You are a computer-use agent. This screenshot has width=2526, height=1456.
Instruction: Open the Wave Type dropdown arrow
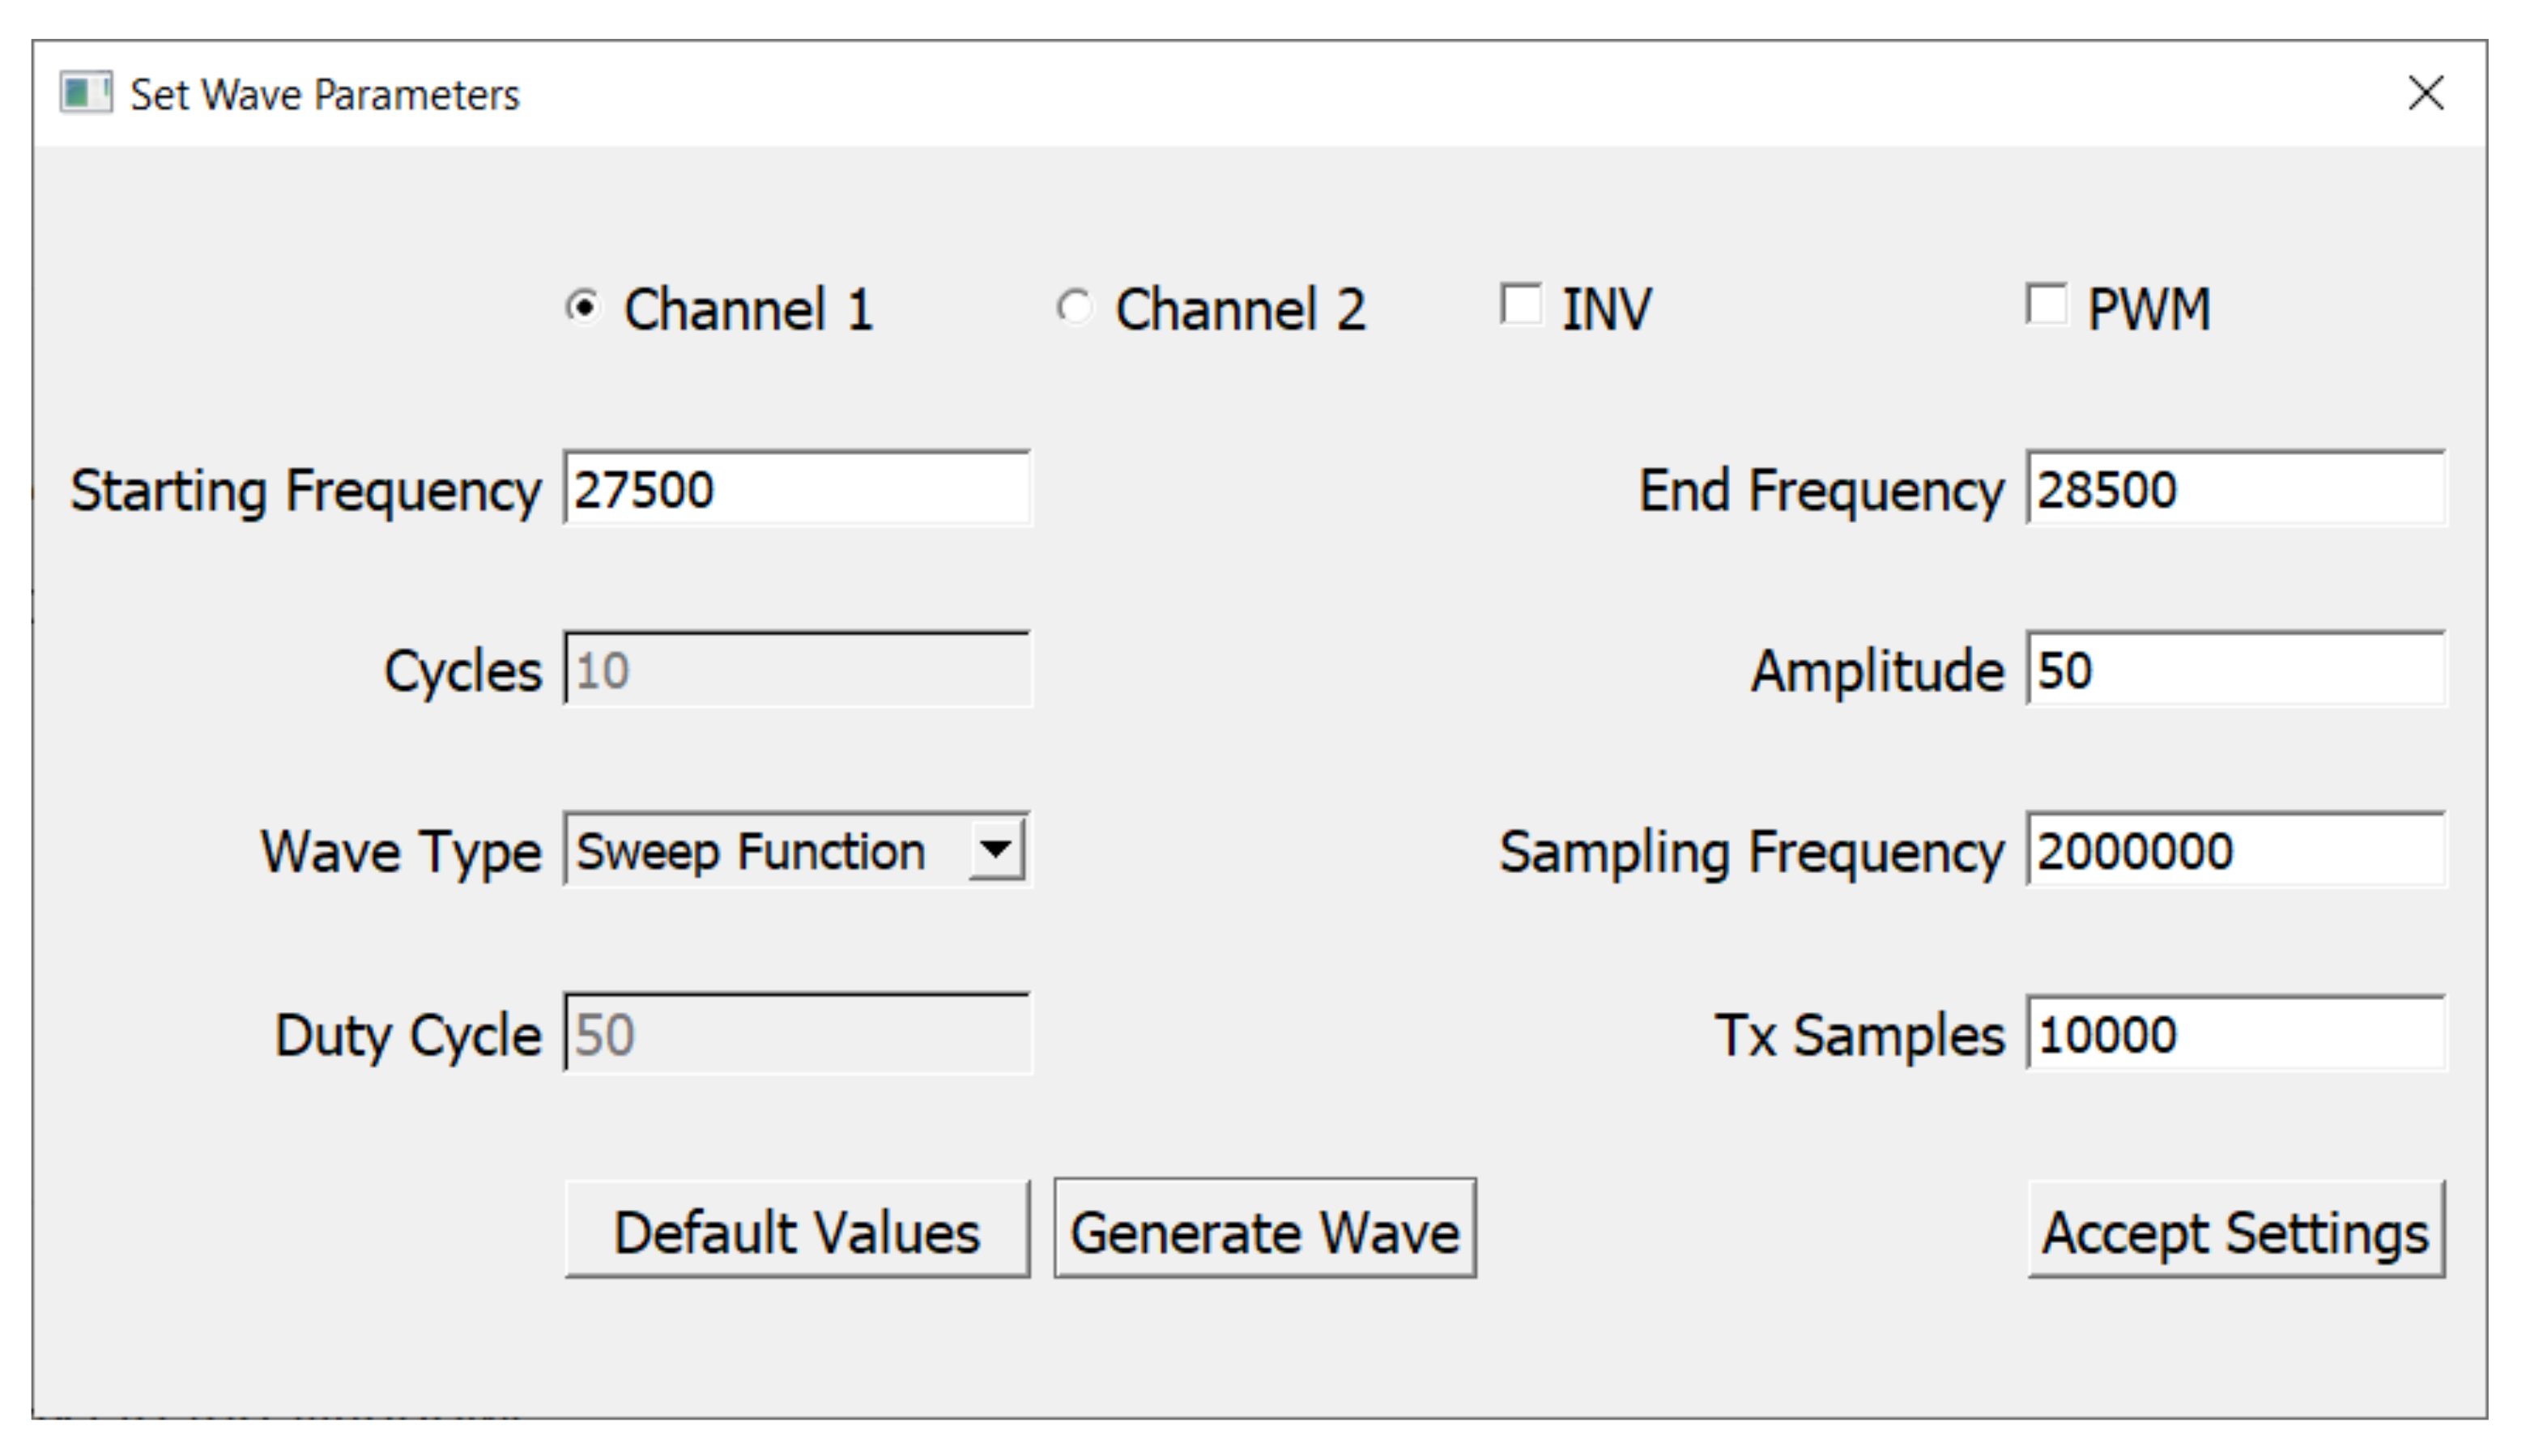pyautogui.click(x=996, y=850)
